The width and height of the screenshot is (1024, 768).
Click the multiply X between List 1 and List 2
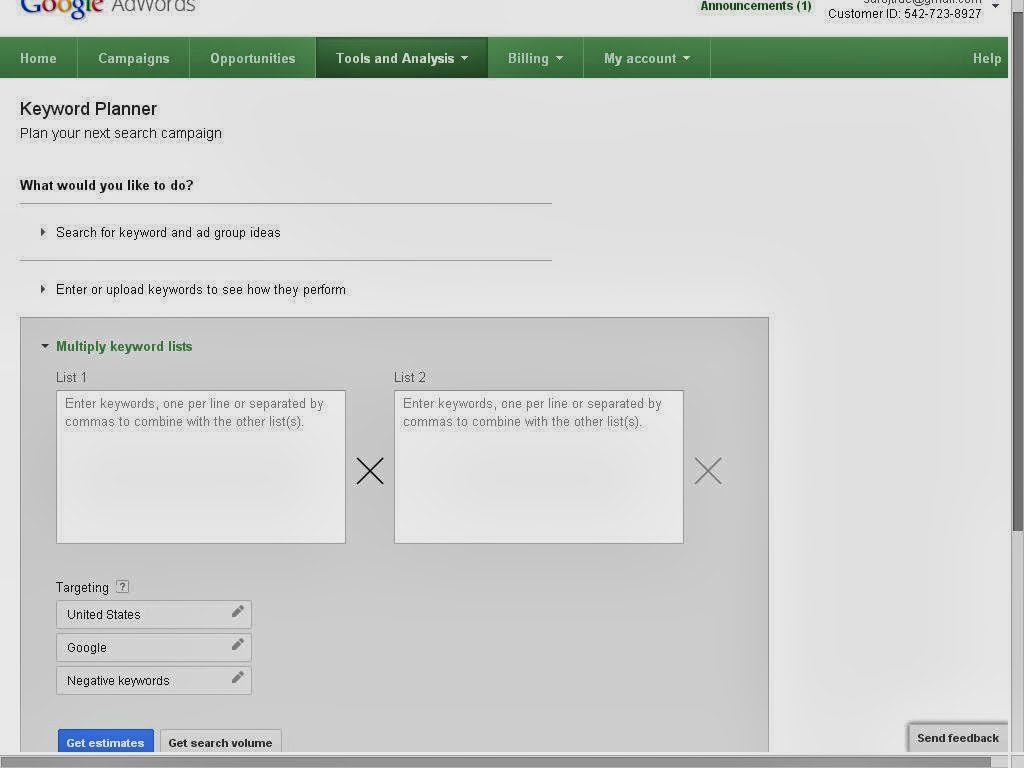(x=370, y=471)
